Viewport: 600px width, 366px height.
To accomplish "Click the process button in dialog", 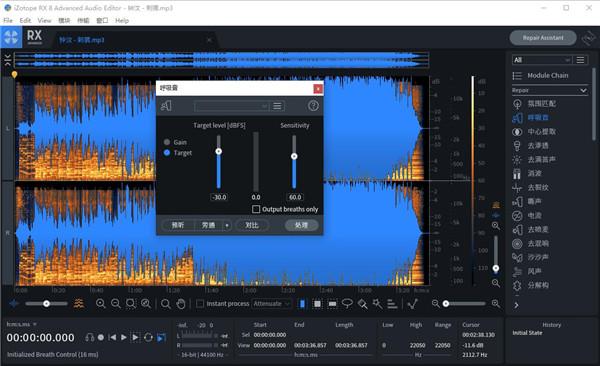I will click(x=302, y=225).
